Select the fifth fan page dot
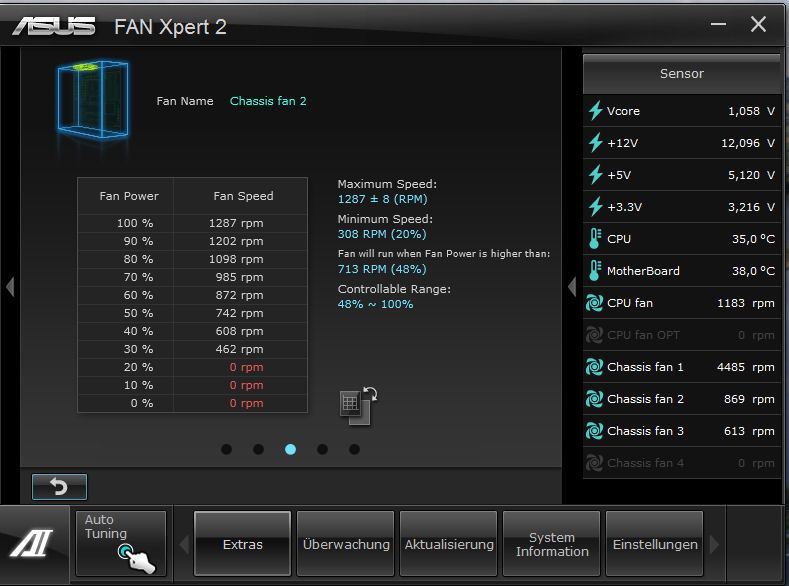This screenshot has width=789, height=586. point(354,449)
